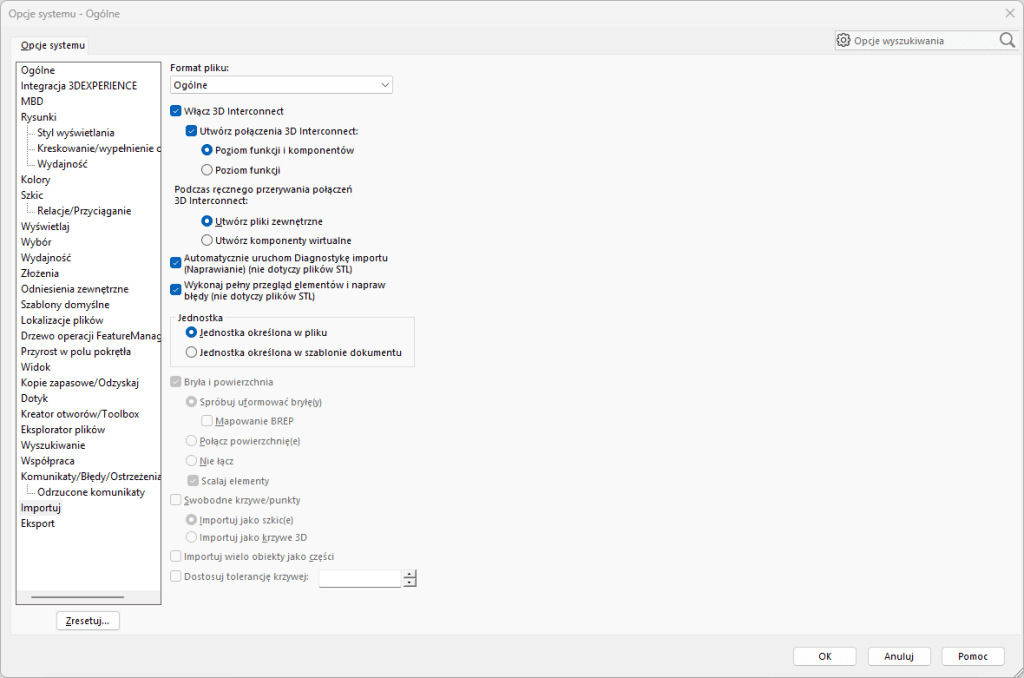Open the Format pliku dropdown
This screenshot has height=678, width=1024.
point(281,85)
